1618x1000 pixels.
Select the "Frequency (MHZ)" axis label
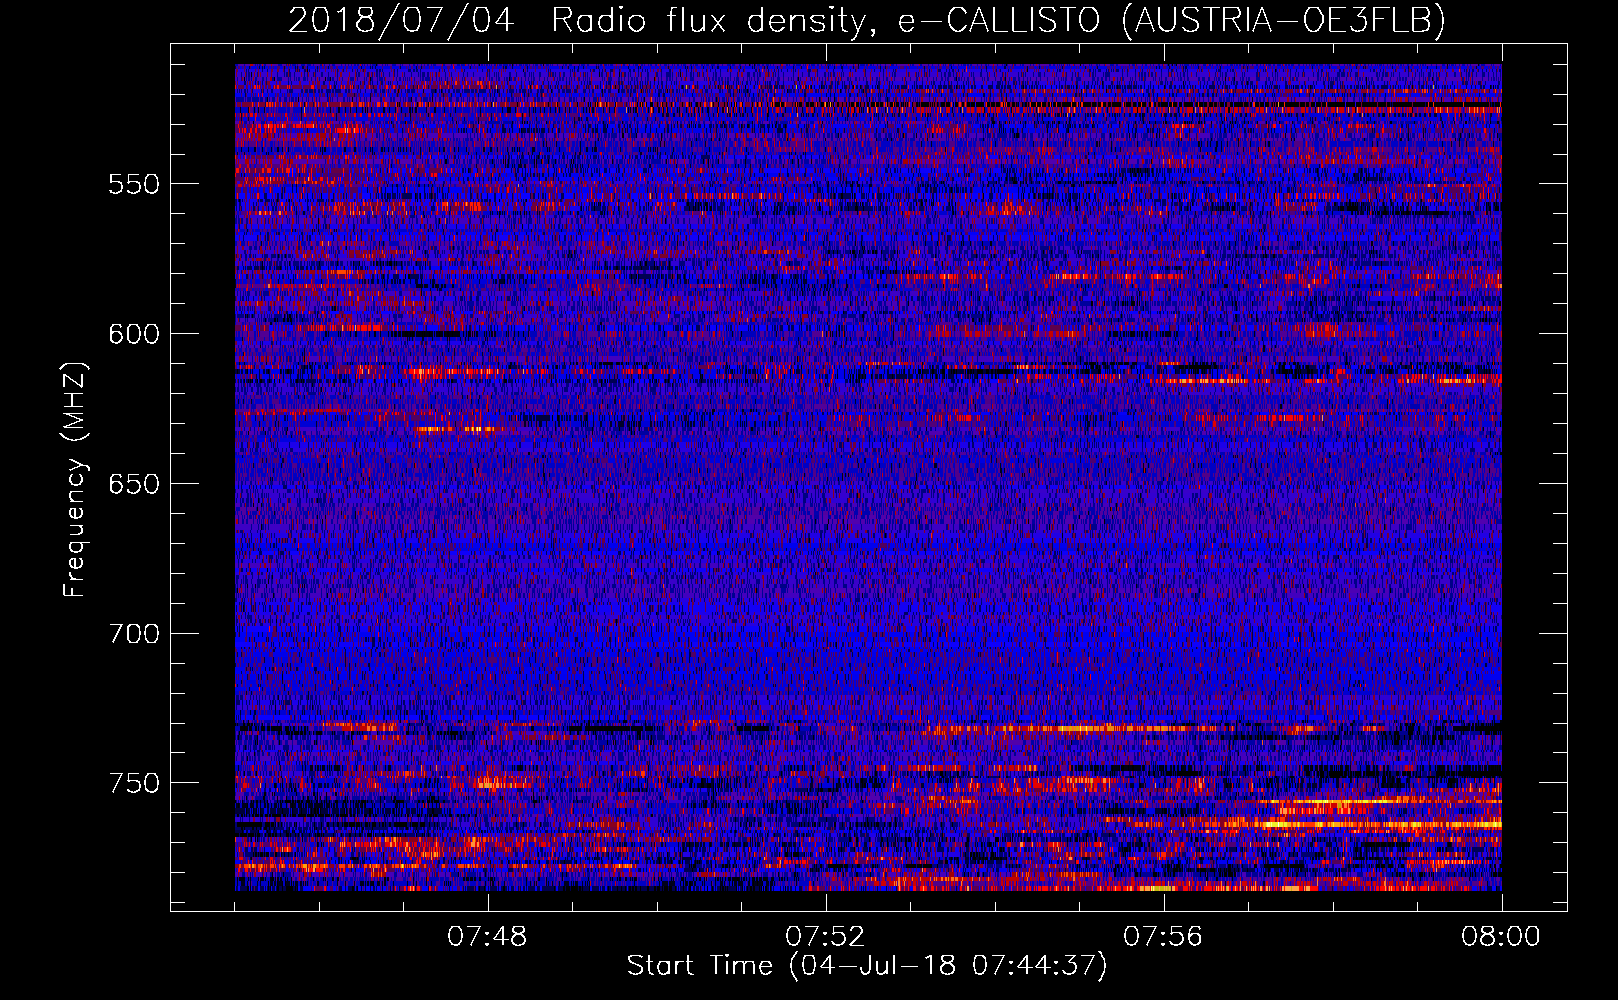pyautogui.click(x=75, y=479)
